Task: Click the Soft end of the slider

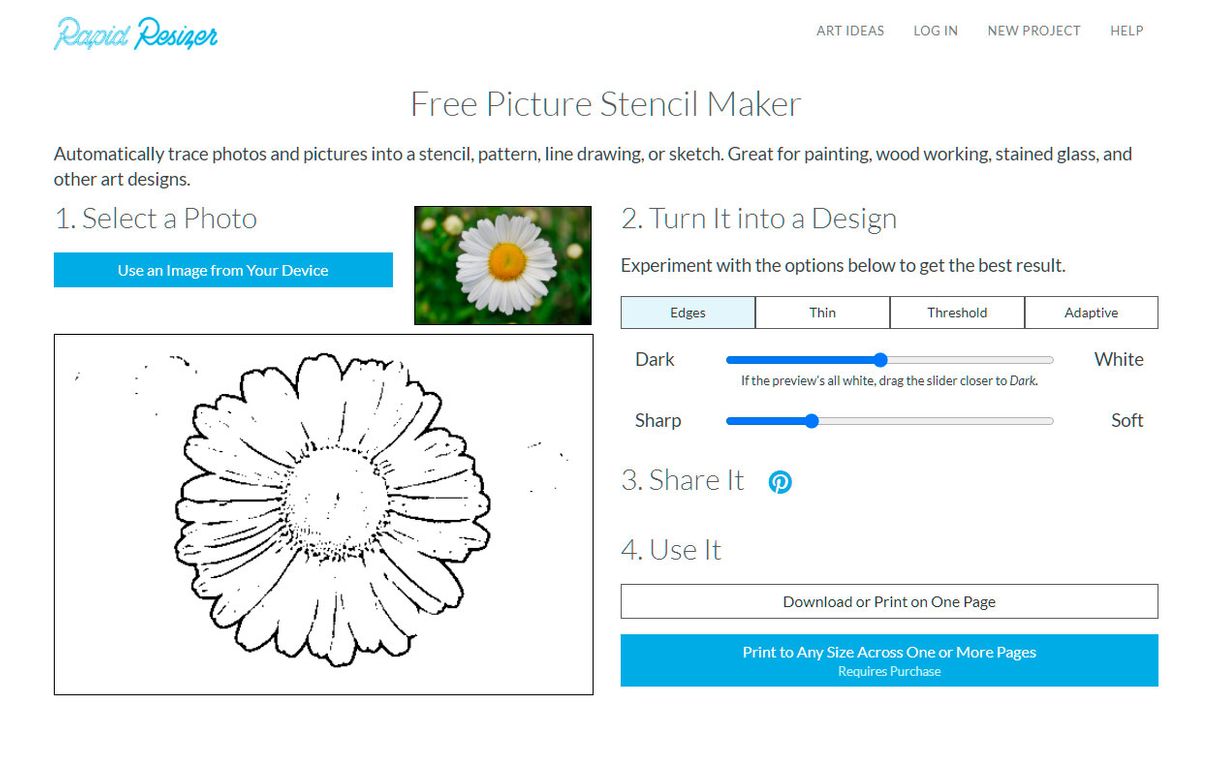Action: tap(1128, 420)
